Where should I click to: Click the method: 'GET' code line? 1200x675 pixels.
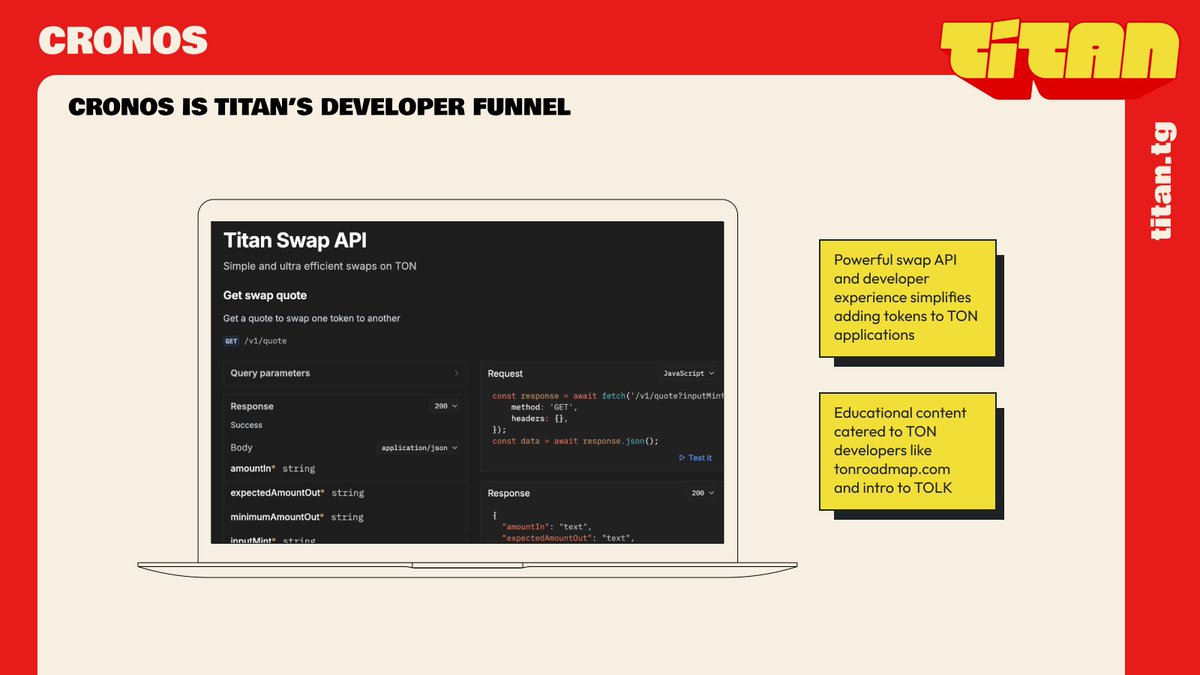544,407
